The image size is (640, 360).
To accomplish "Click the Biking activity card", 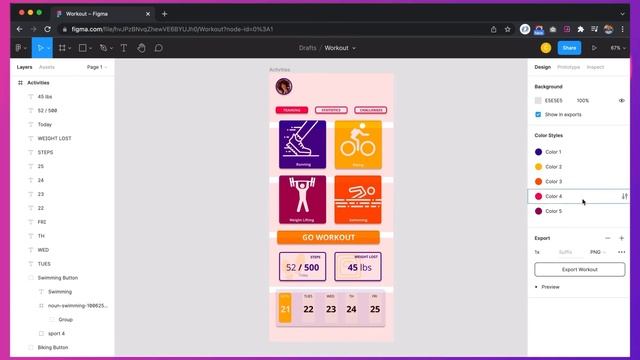I will point(358,144).
